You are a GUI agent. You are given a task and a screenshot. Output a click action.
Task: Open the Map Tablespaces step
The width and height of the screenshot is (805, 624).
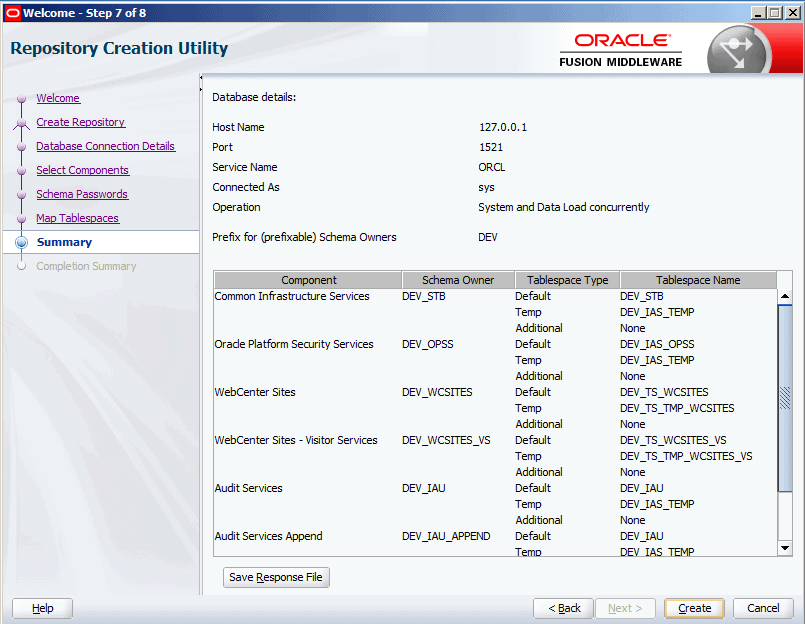pyautogui.click(x=77, y=218)
